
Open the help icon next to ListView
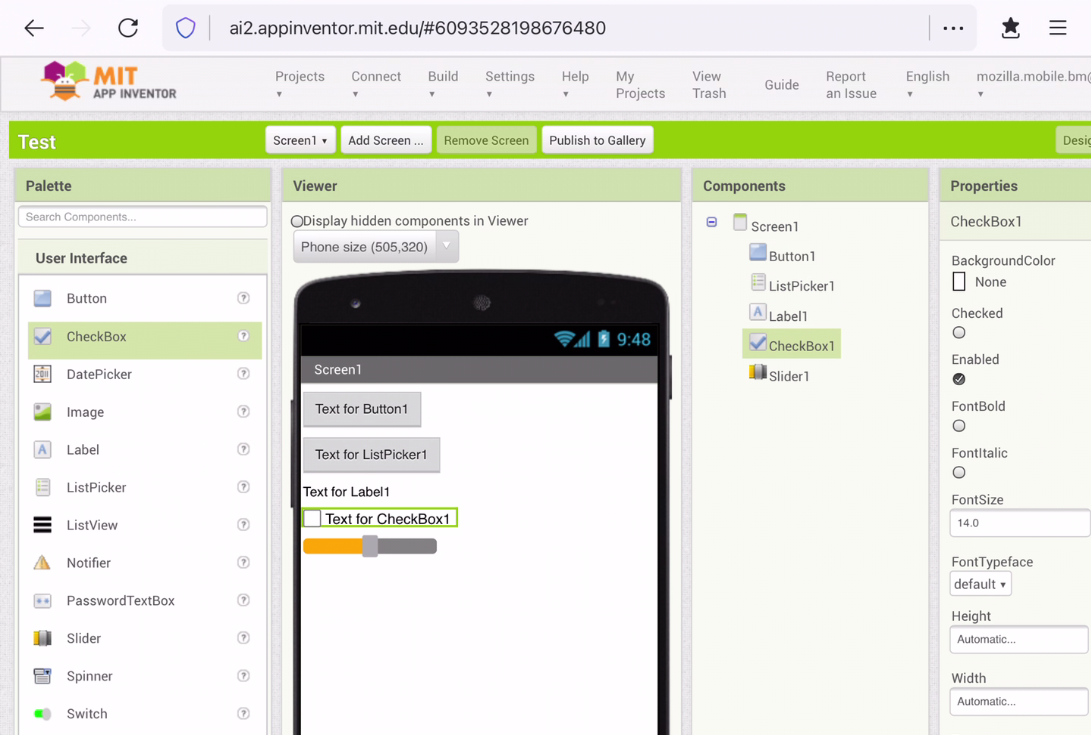(243, 524)
